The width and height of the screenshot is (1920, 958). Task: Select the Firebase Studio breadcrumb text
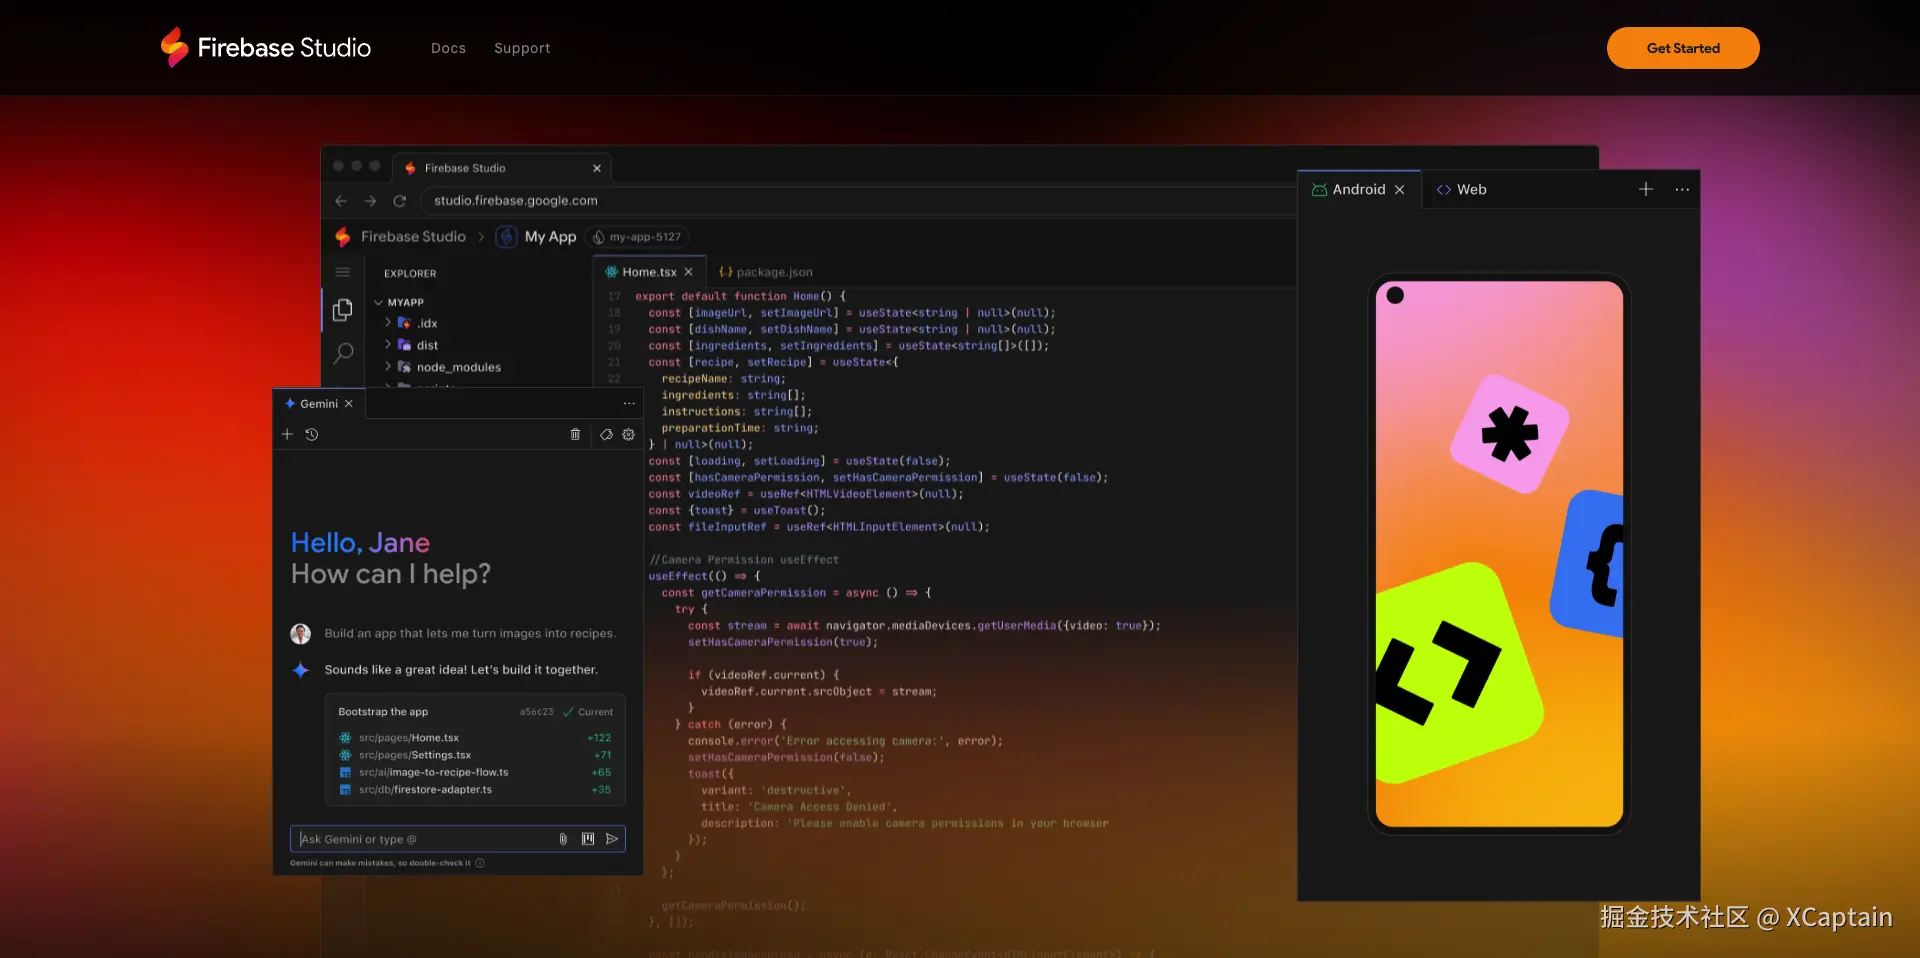pyautogui.click(x=413, y=237)
